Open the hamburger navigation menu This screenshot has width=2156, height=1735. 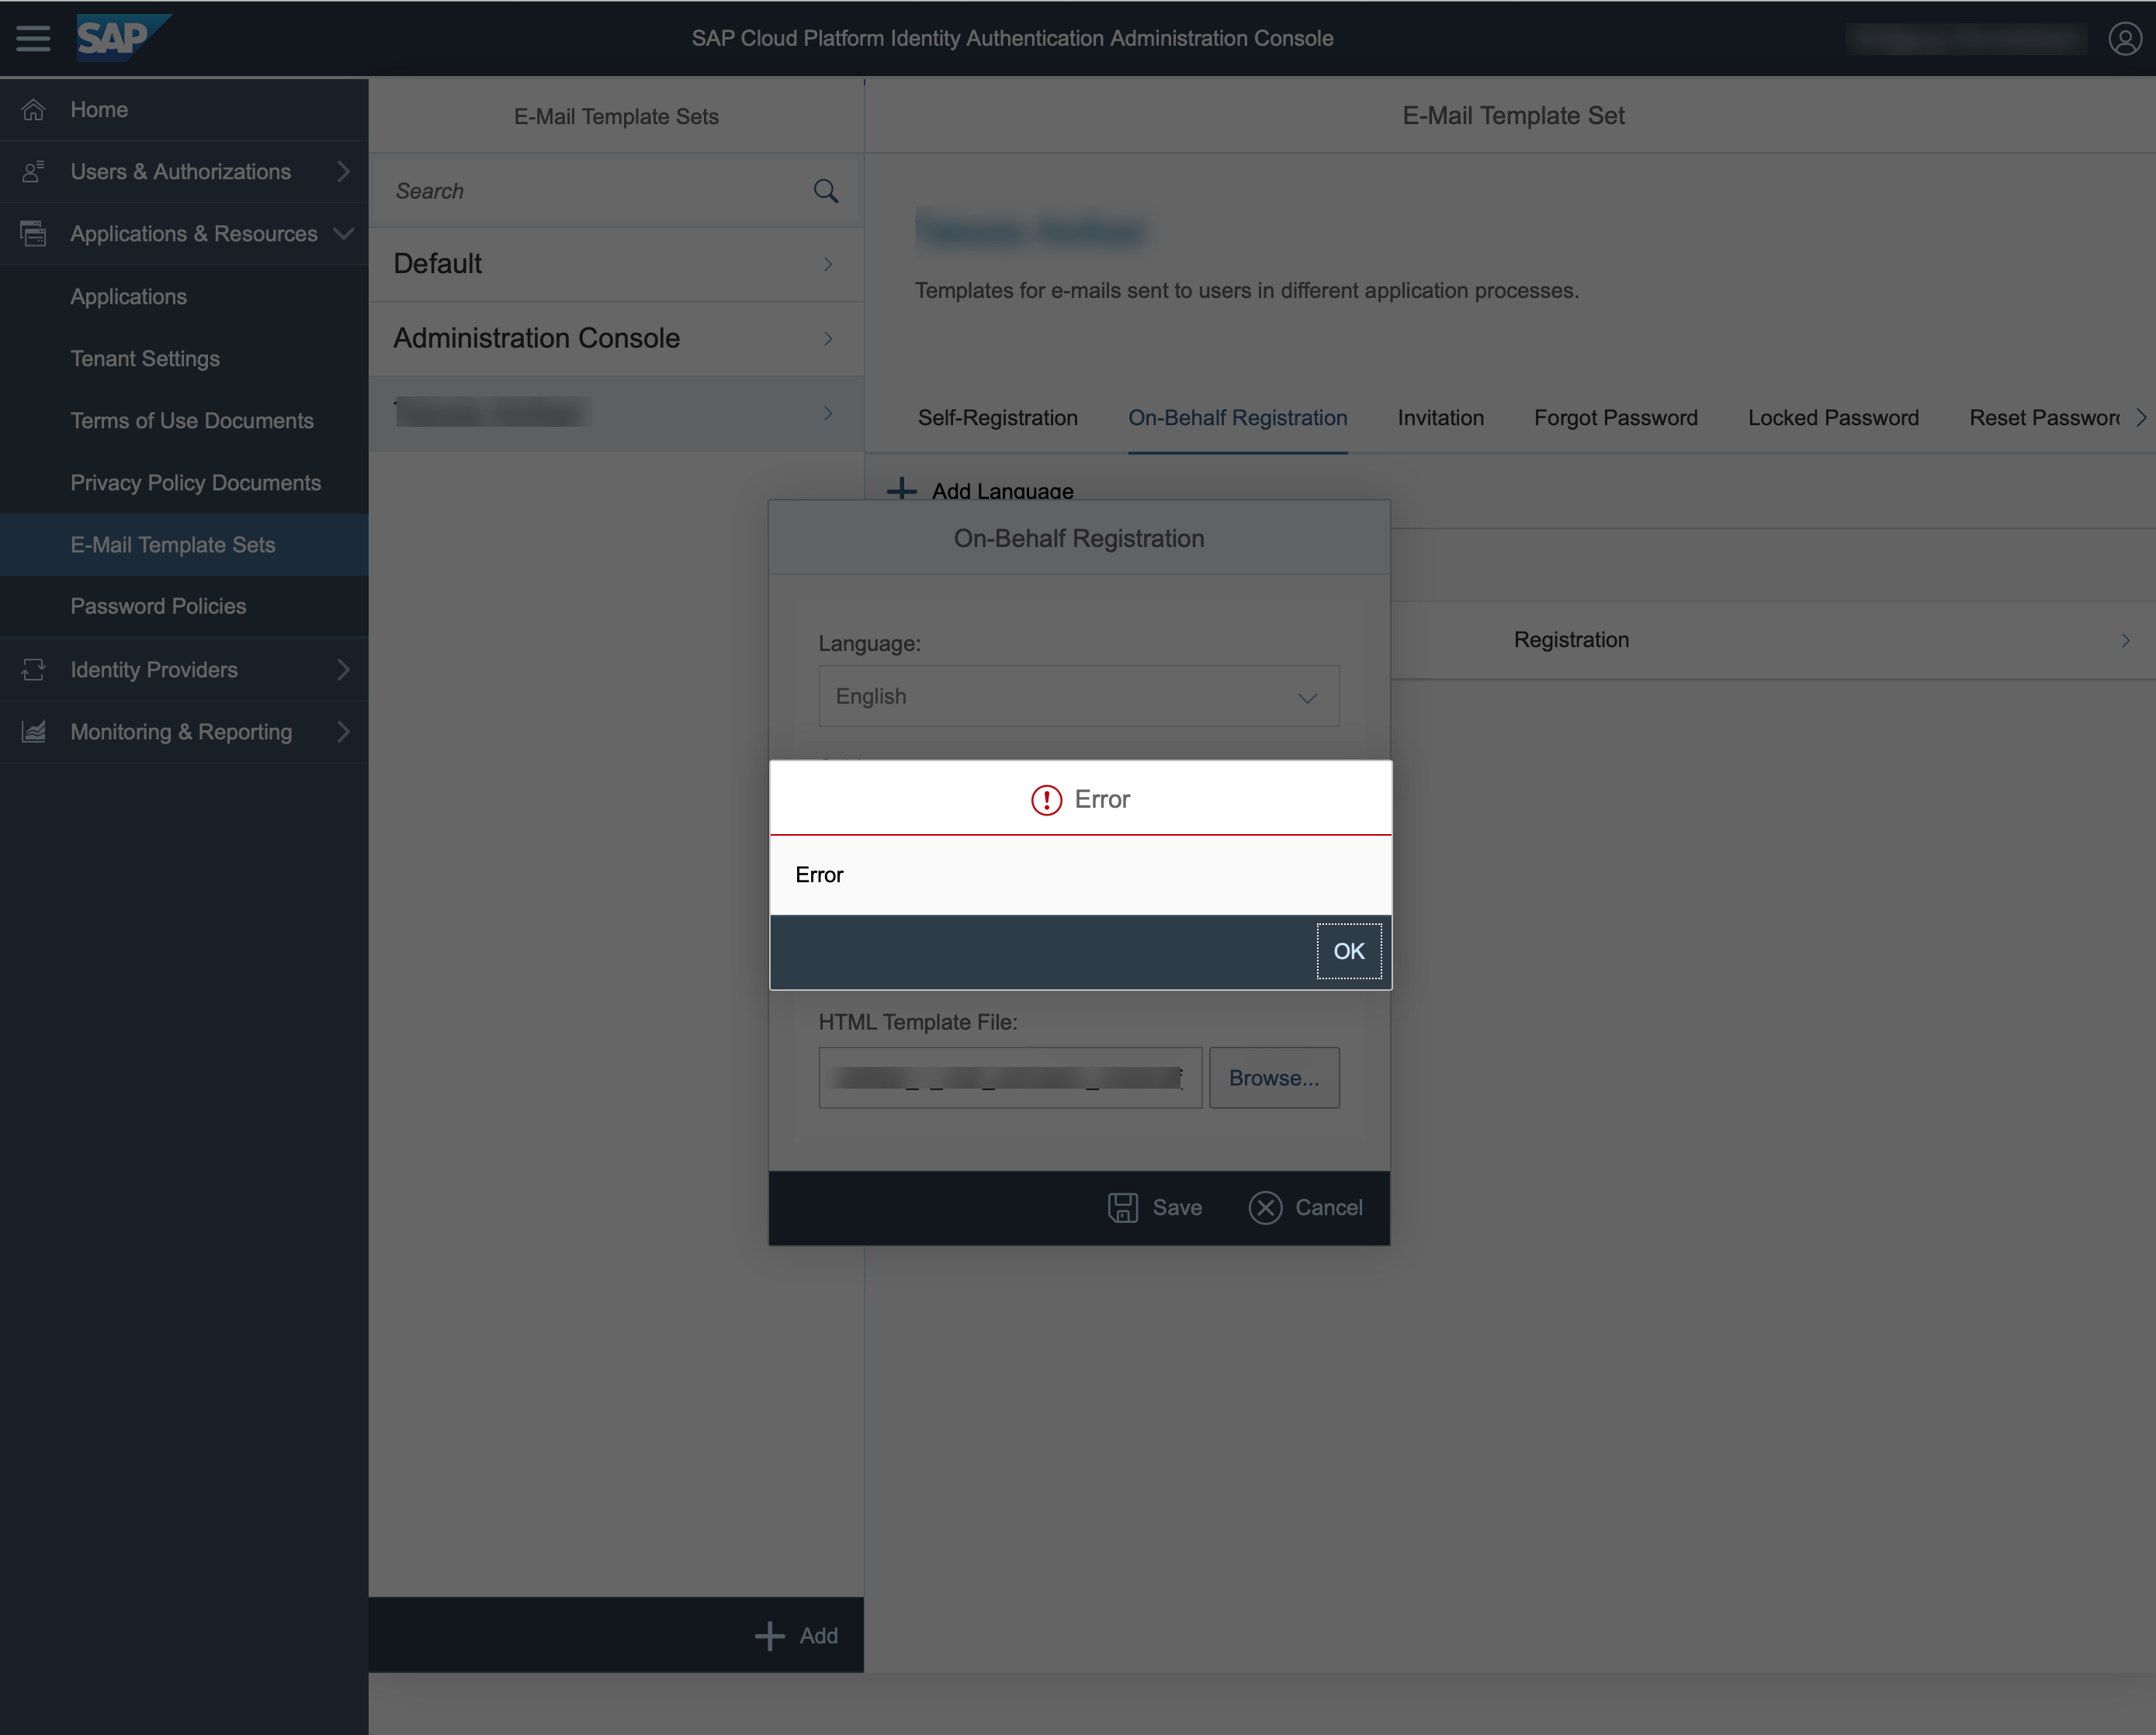tap(33, 38)
